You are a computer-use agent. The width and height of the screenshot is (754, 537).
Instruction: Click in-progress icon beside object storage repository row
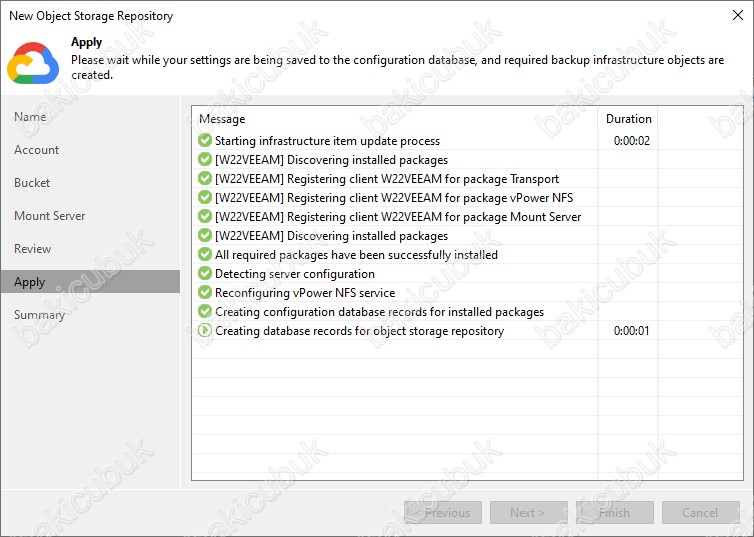point(205,330)
